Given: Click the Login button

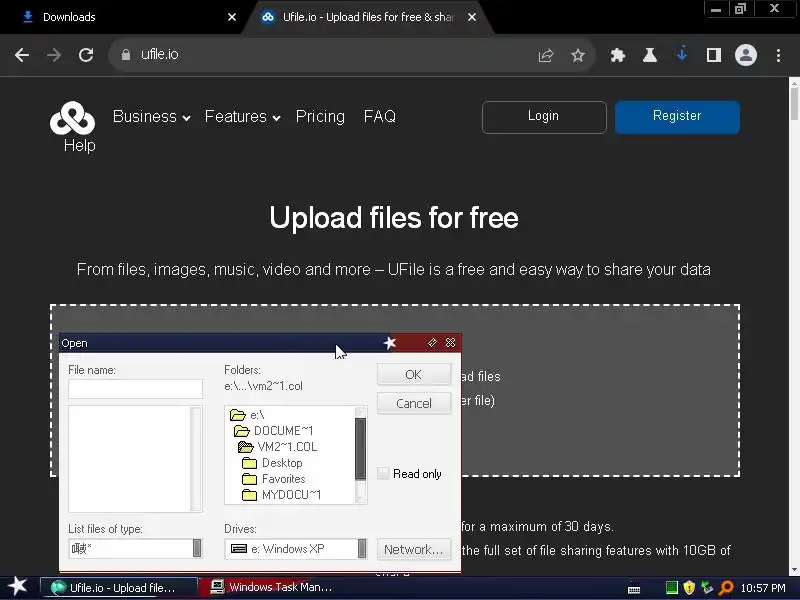Looking at the screenshot, I should pos(544,117).
